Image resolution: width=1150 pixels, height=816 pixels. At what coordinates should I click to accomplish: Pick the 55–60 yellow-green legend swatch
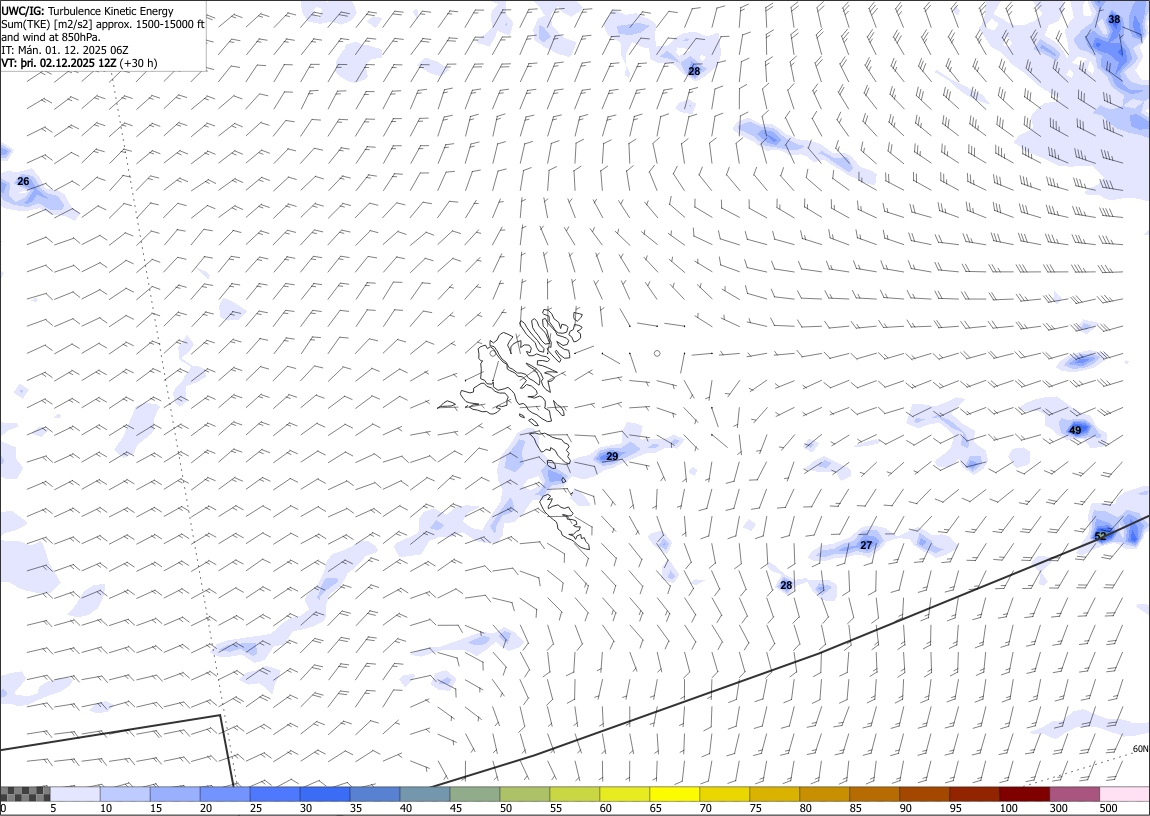[574, 794]
